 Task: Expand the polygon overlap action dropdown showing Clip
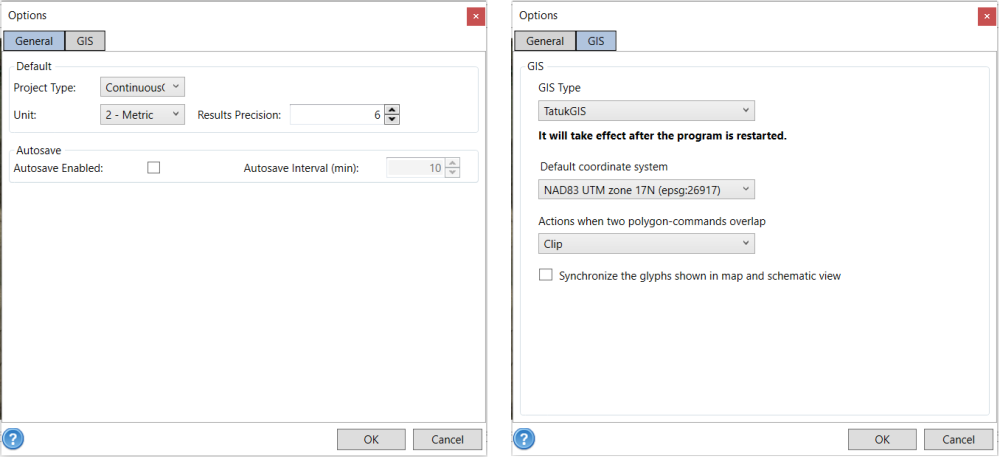[646, 244]
